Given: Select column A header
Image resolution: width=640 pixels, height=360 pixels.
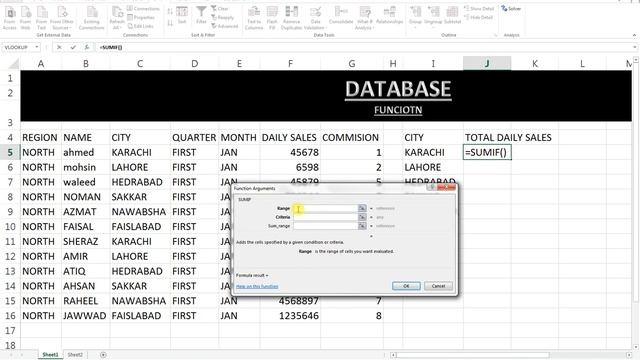Looking at the screenshot, I should pyautogui.click(x=41, y=63).
